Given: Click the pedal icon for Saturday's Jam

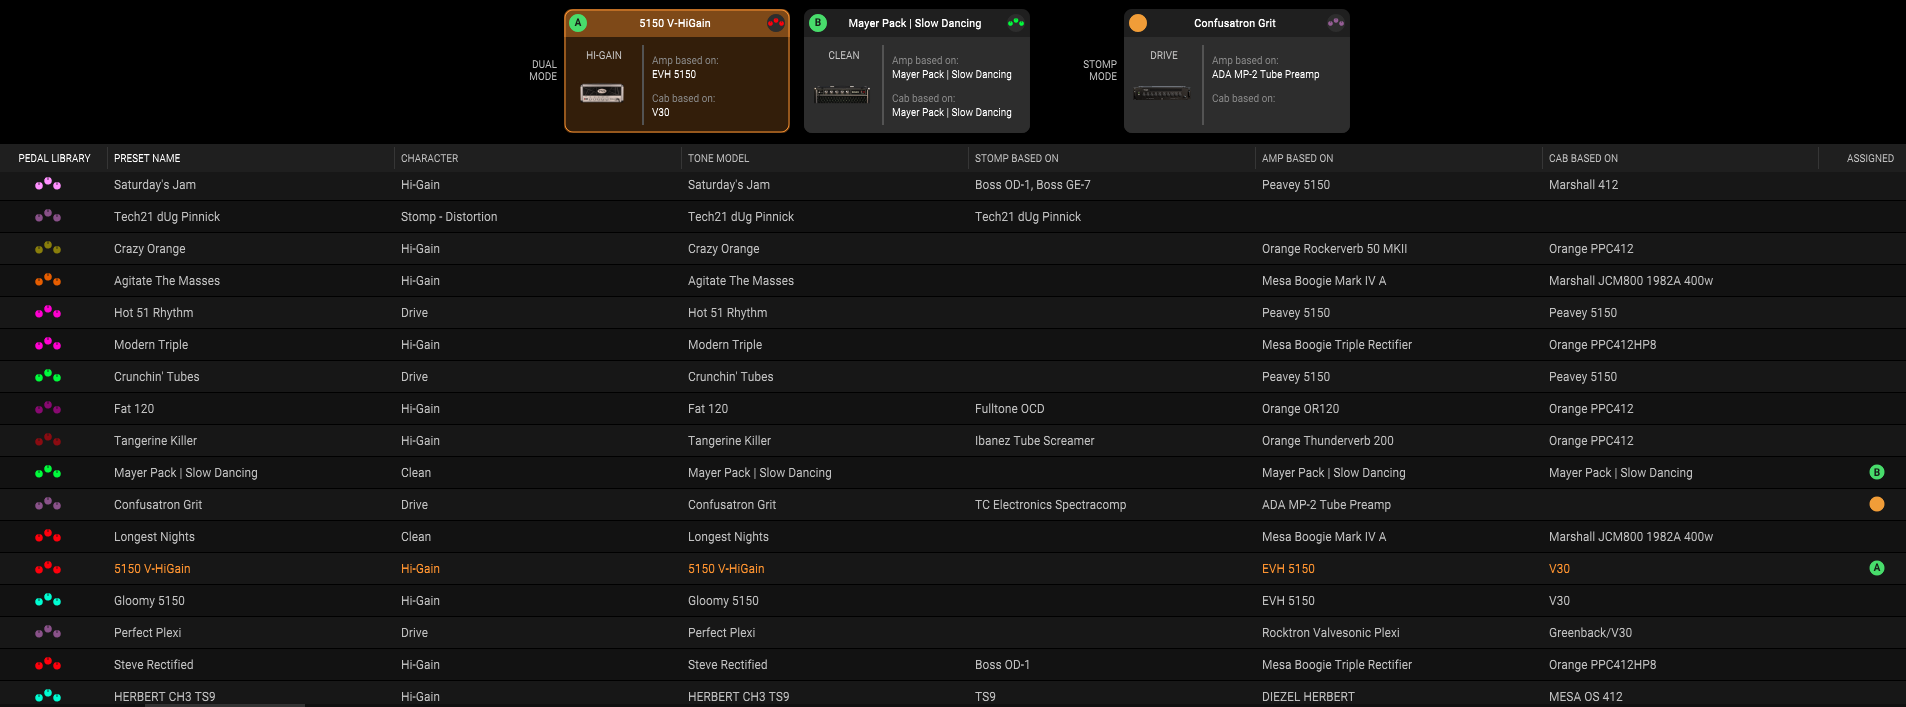Looking at the screenshot, I should [x=48, y=184].
